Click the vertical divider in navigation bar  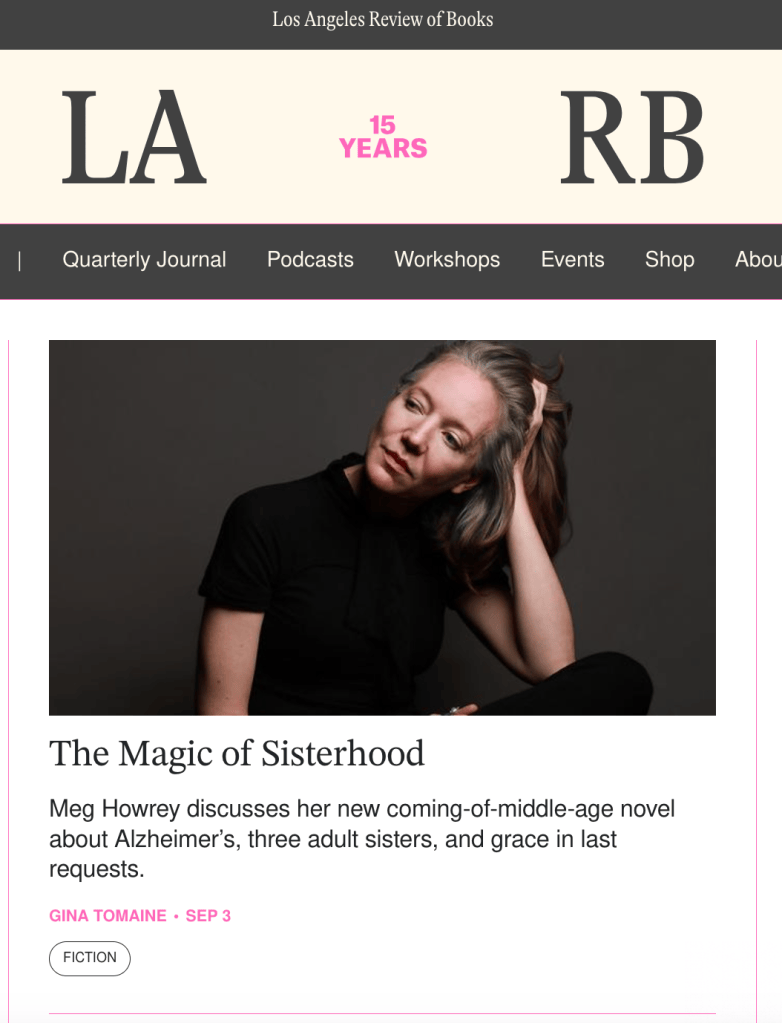point(20,261)
